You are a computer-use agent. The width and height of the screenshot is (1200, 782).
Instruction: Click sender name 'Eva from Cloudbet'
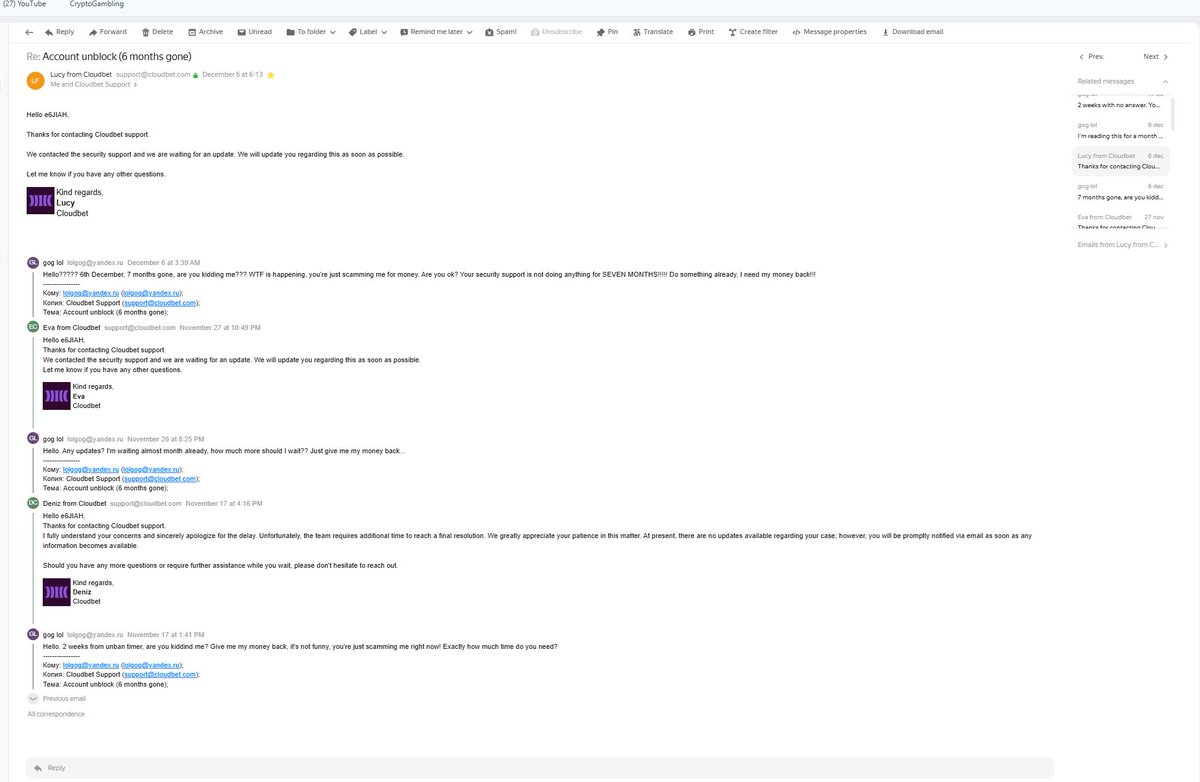point(72,327)
